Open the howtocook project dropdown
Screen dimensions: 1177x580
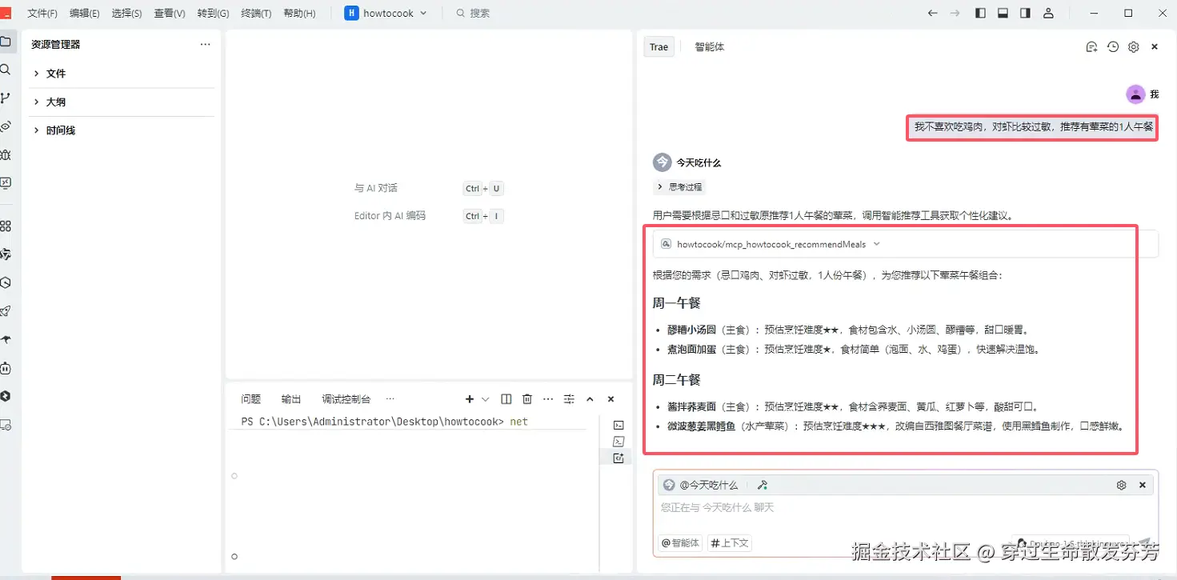[386, 14]
